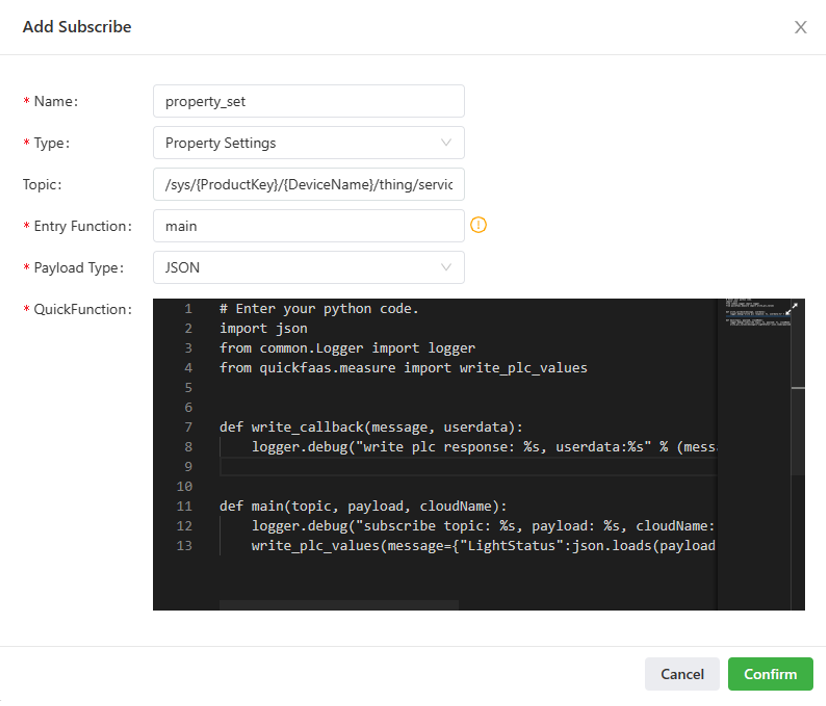Click line number 12 in the gutter
The image size is (826, 706).
pos(184,526)
